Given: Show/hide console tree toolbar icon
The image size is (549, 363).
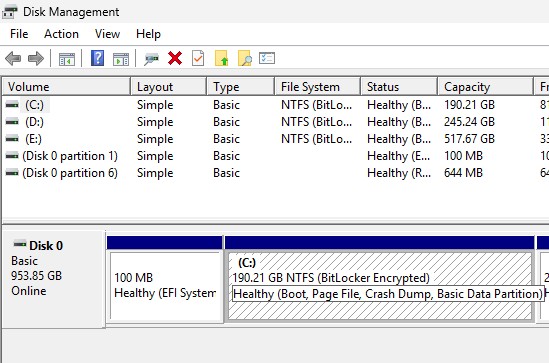Looking at the screenshot, I should point(67,59).
